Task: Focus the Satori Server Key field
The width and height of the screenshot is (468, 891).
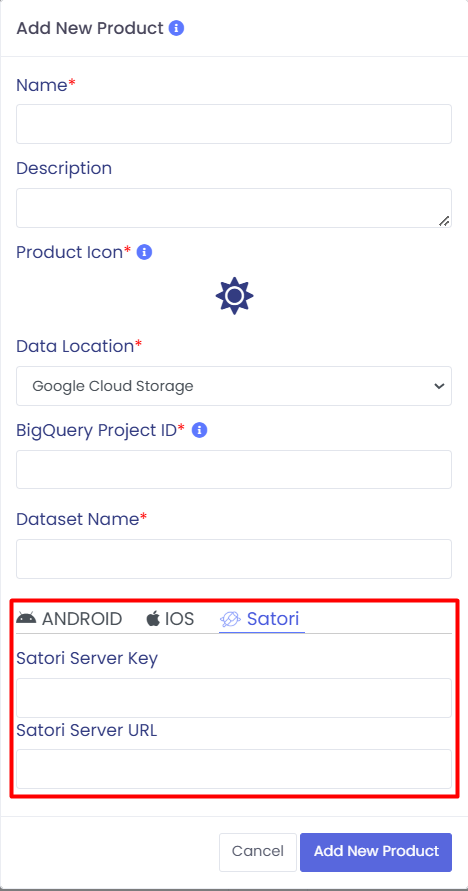Action: pyautogui.click(x=234, y=698)
